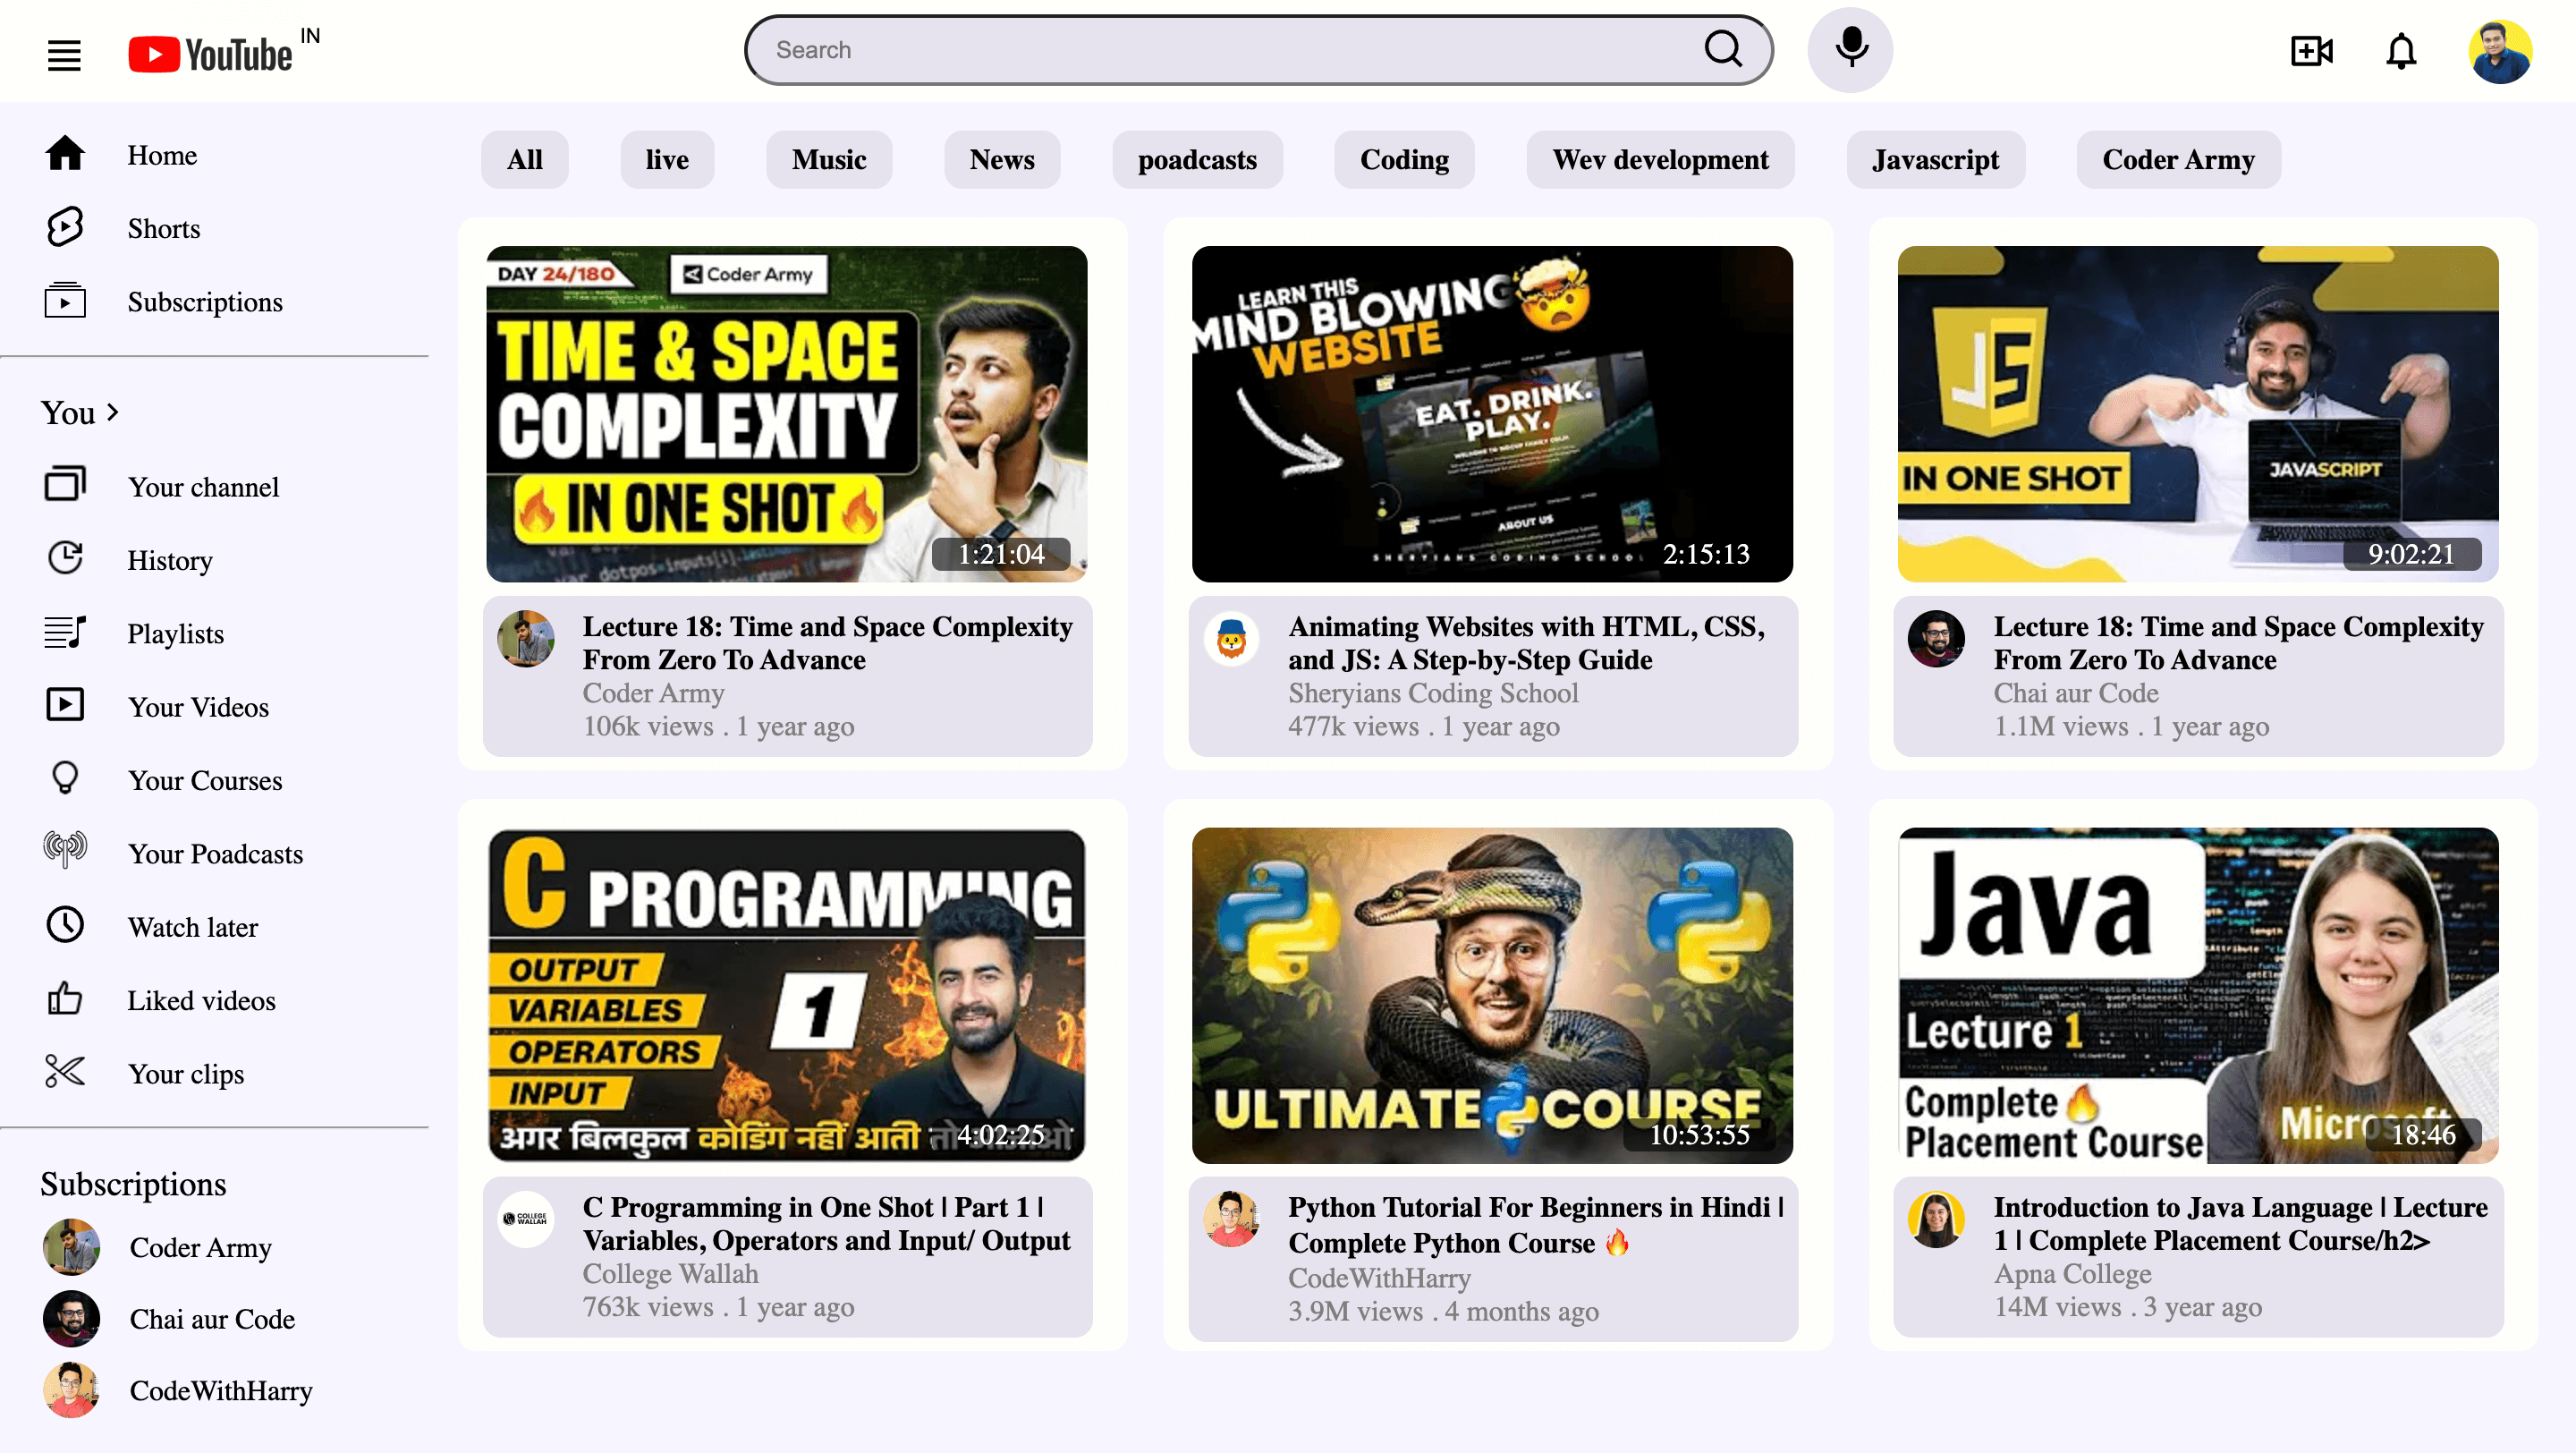
Task: Open Mind Blowing Website video thumbnail
Action: pos(1492,414)
